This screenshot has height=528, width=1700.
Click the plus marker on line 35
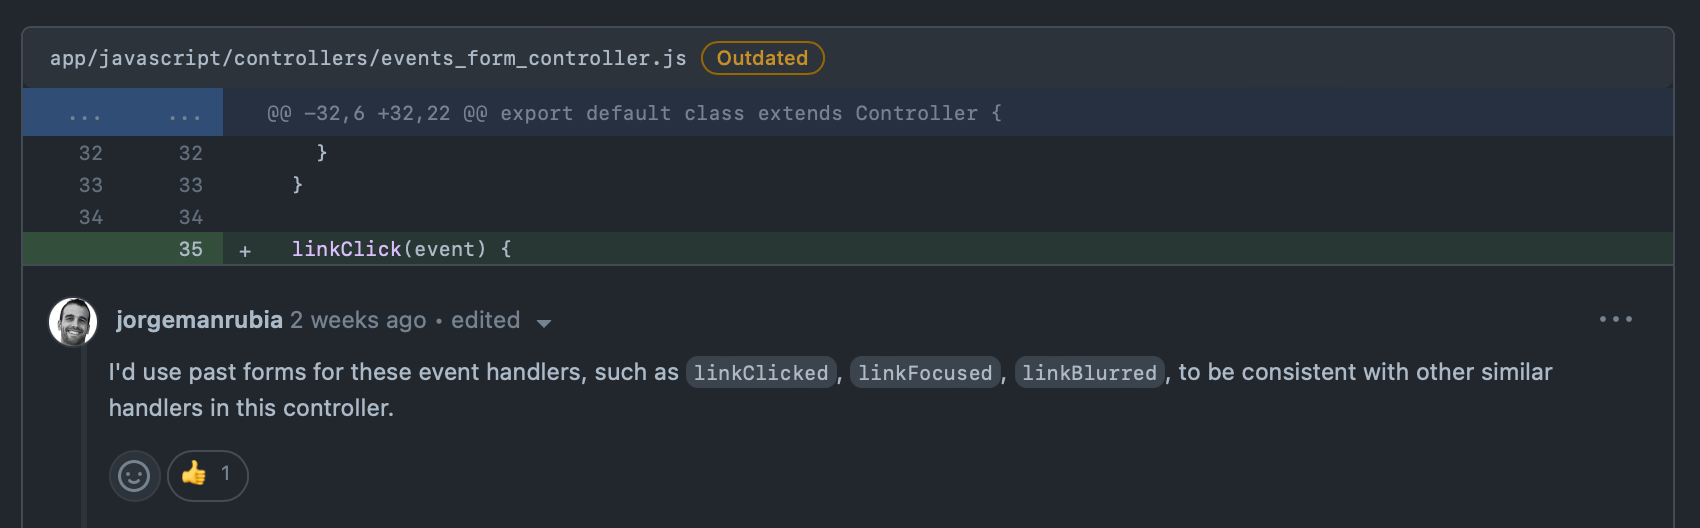[245, 250]
